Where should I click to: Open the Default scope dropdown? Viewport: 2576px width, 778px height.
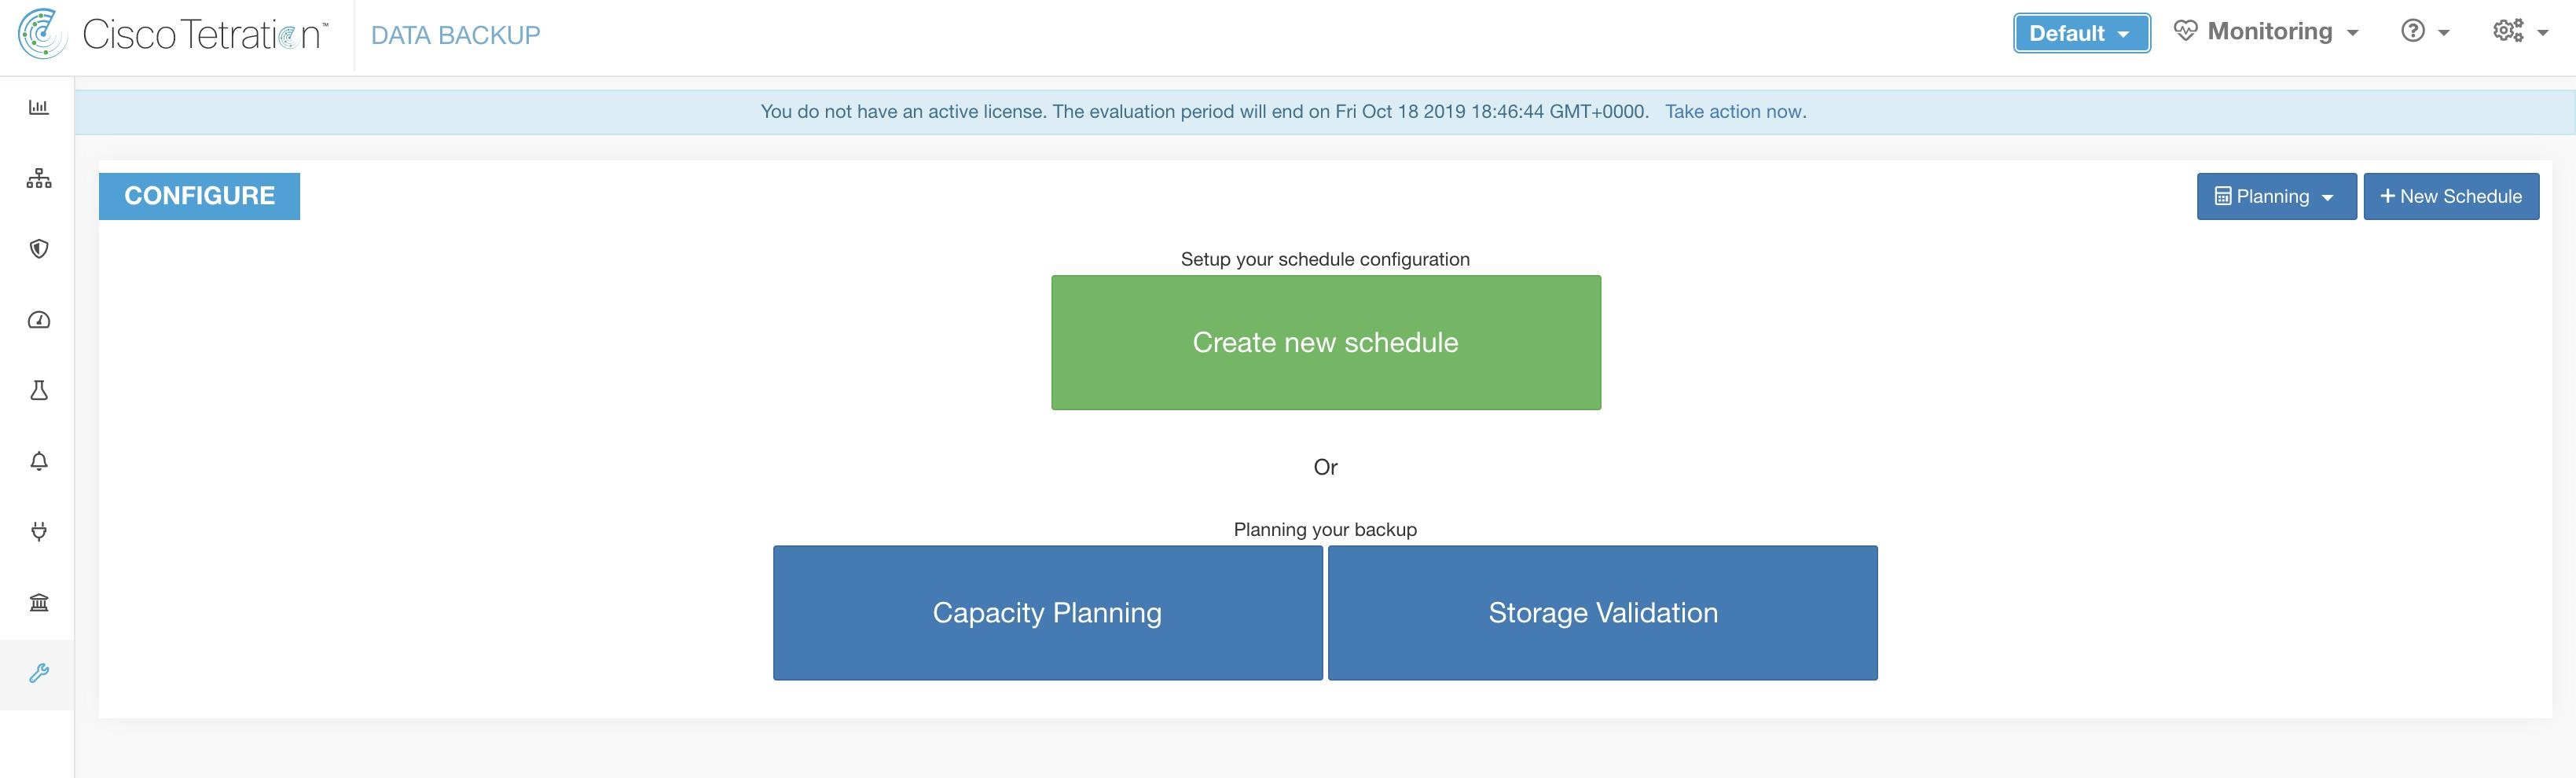2081,32
